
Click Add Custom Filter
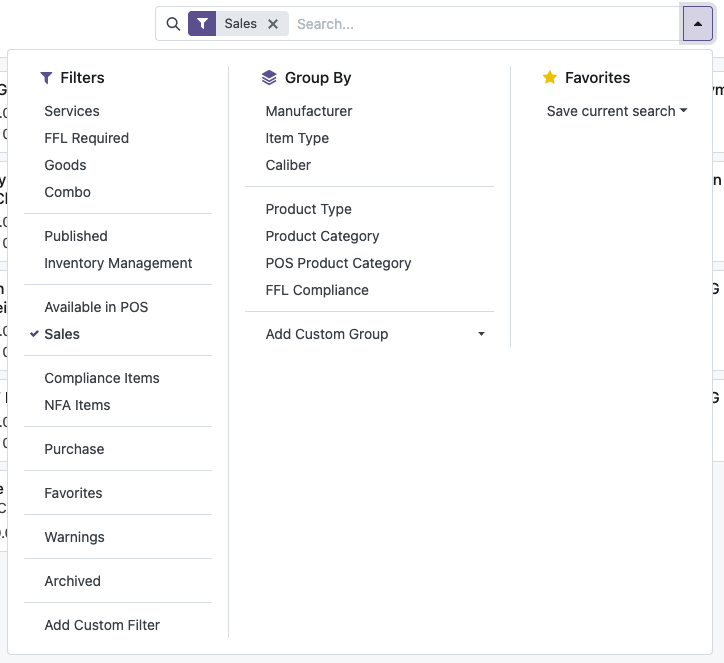click(102, 625)
